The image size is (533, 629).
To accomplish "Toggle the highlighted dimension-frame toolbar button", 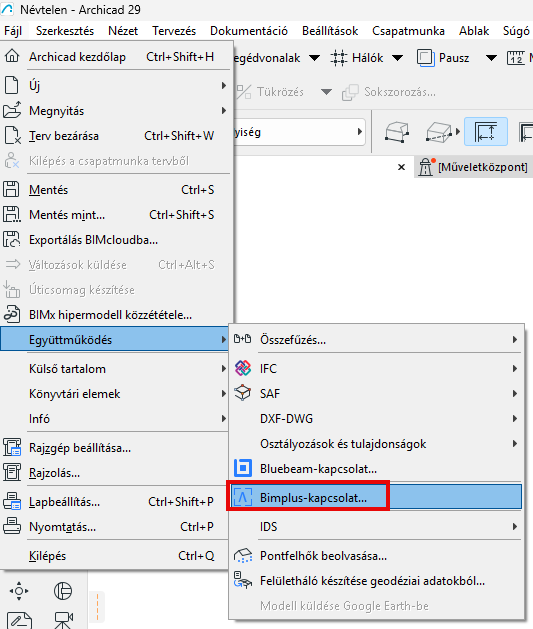I will click(x=486, y=132).
